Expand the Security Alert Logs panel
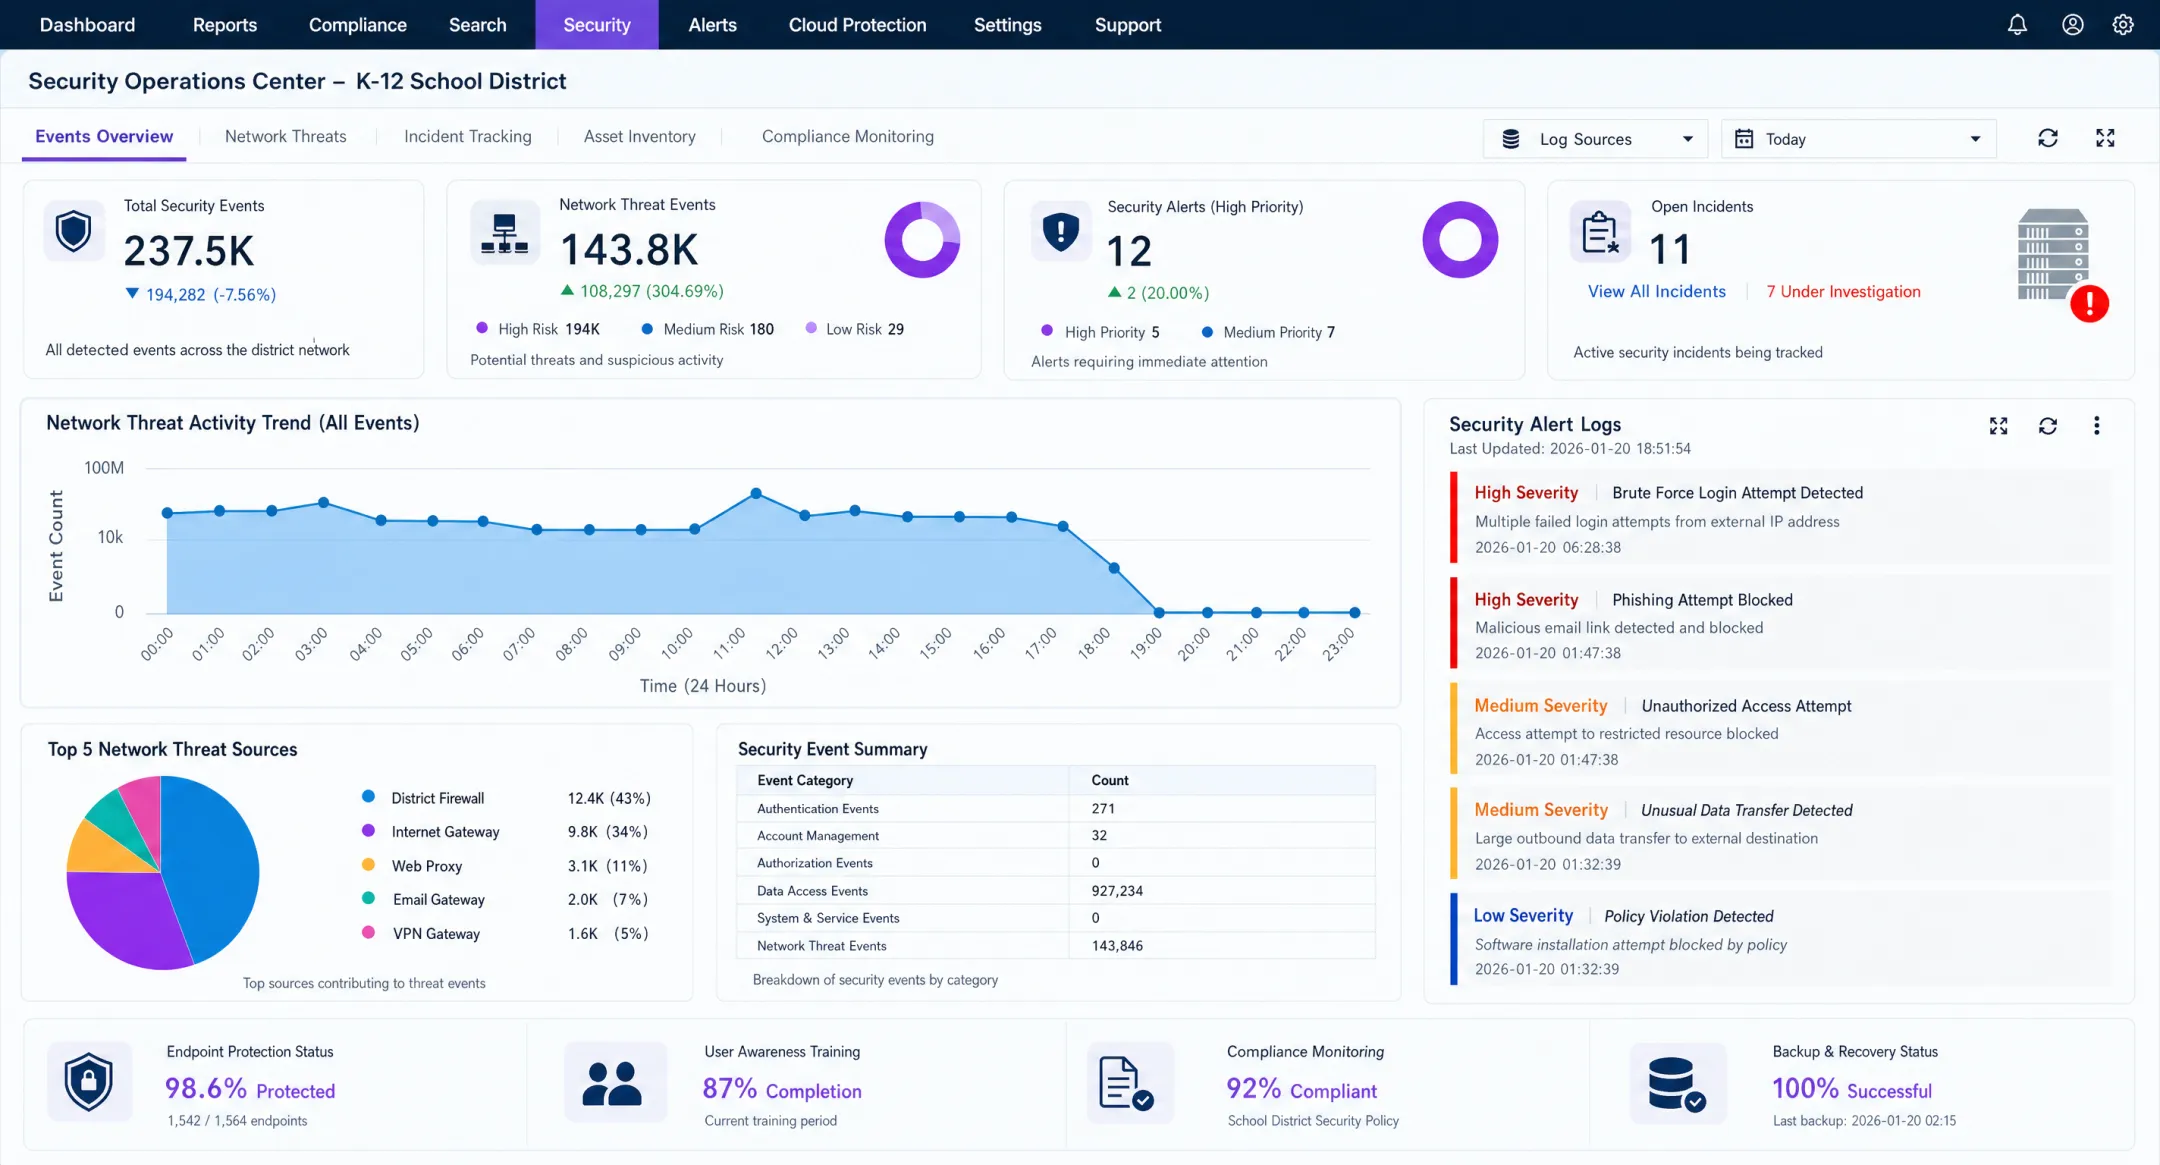Image resolution: width=2160 pixels, height=1165 pixels. pos(1998,426)
